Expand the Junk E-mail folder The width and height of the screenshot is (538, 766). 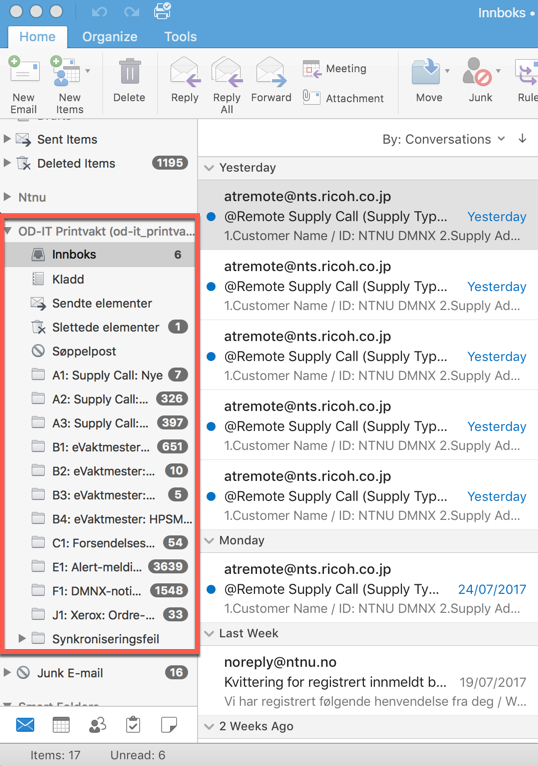click(x=7, y=672)
